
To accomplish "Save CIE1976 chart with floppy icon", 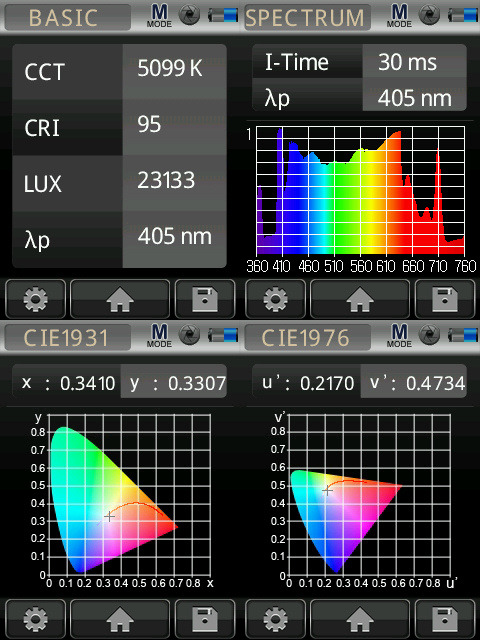I will pyautogui.click(x=445, y=619).
